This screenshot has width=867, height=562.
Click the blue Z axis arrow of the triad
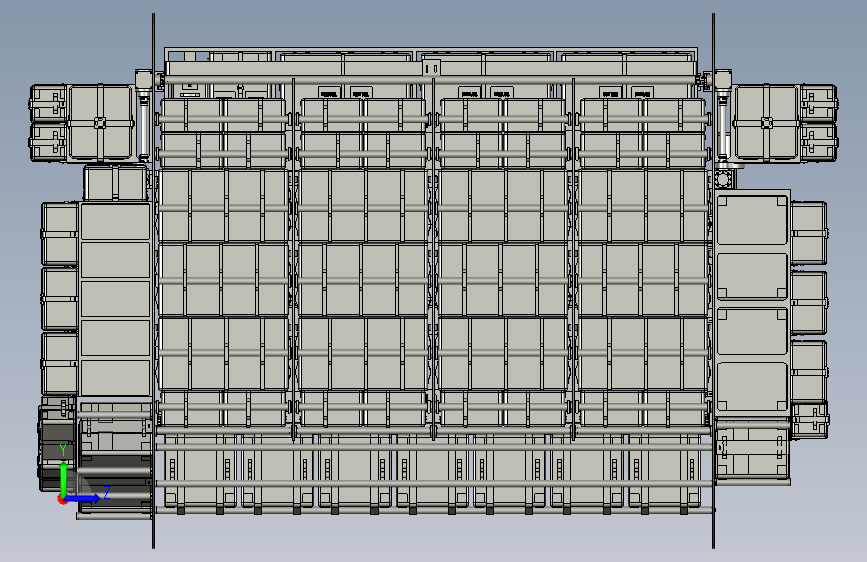[84, 498]
